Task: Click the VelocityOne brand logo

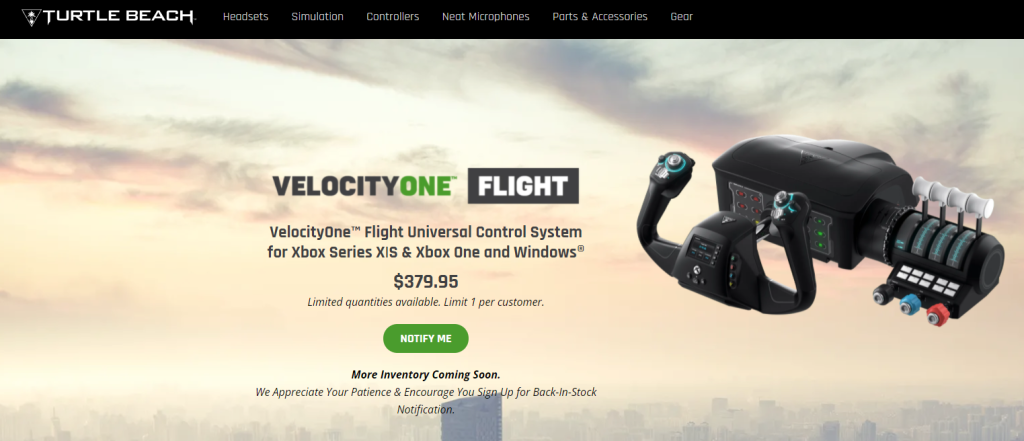Action: point(364,186)
